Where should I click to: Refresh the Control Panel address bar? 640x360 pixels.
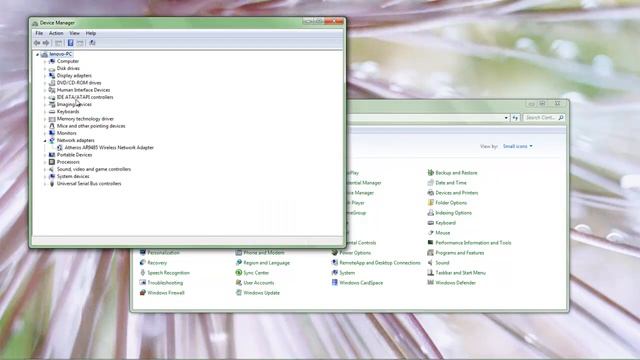pos(516,118)
